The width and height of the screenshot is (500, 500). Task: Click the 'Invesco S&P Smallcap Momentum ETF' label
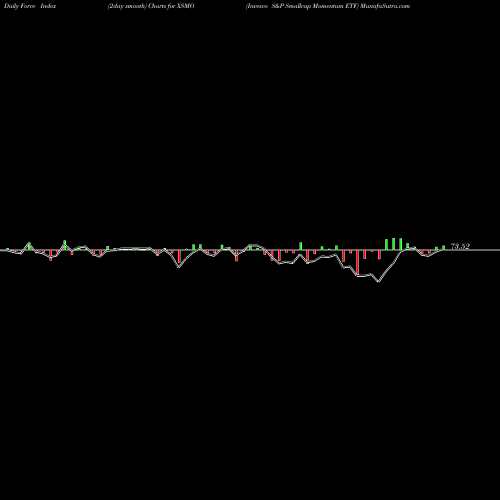pyautogui.click(x=302, y=6)
